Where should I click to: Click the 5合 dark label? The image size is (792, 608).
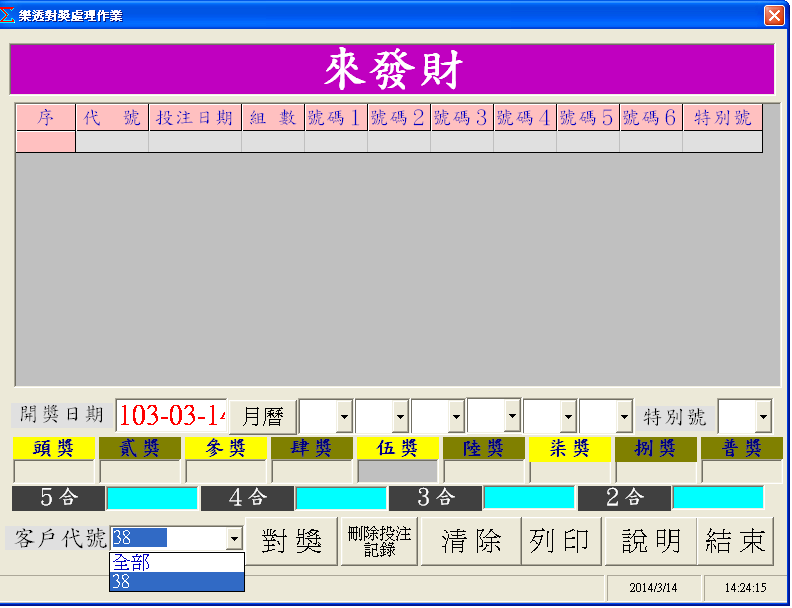click(x=59, y=498)
